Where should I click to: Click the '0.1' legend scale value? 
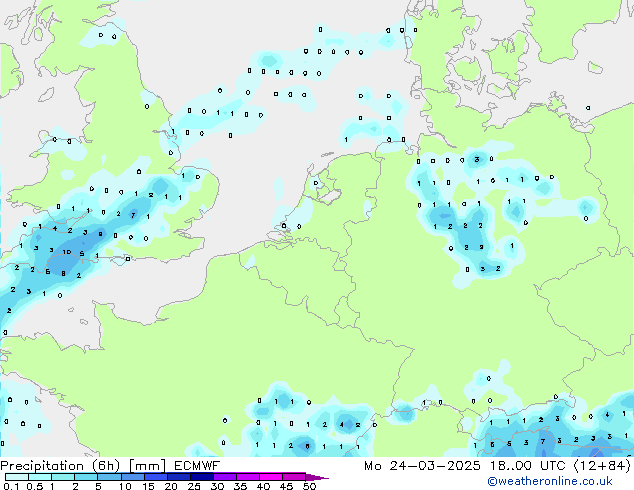coord(11,486)
